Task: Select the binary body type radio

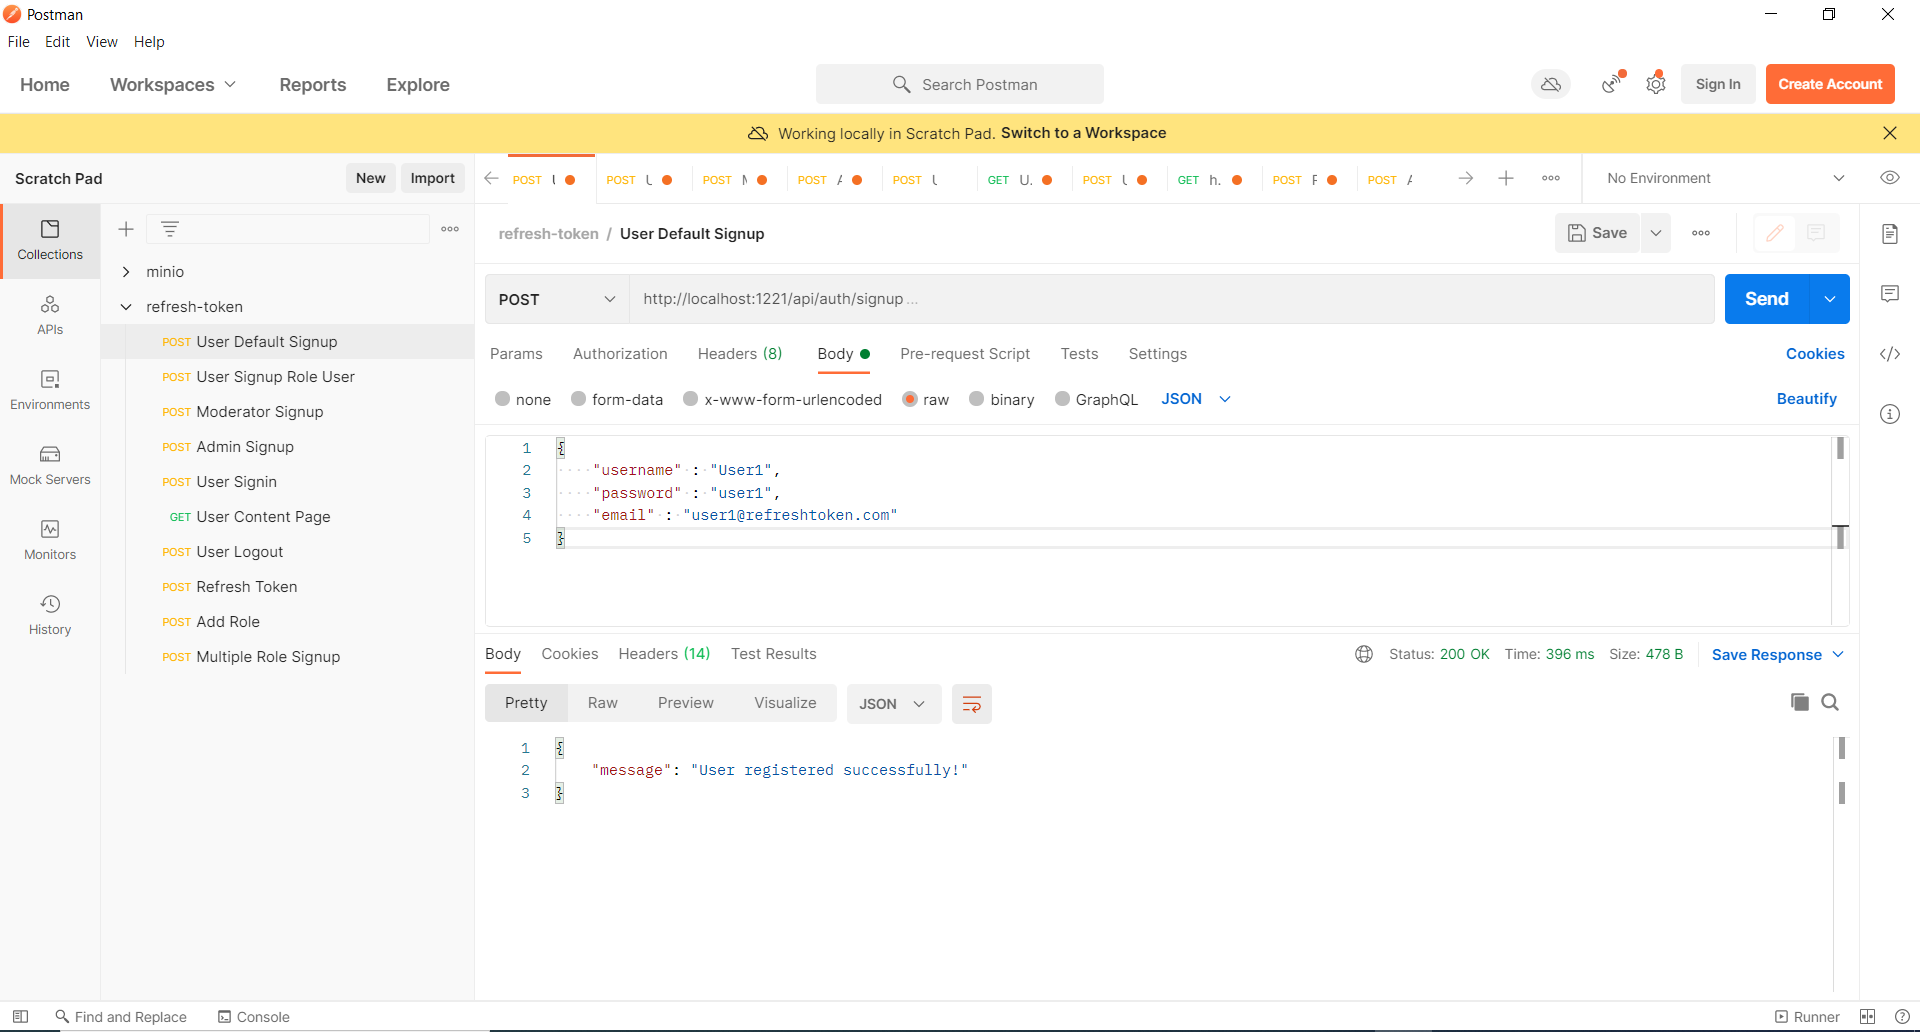Action: click(977, 399)
